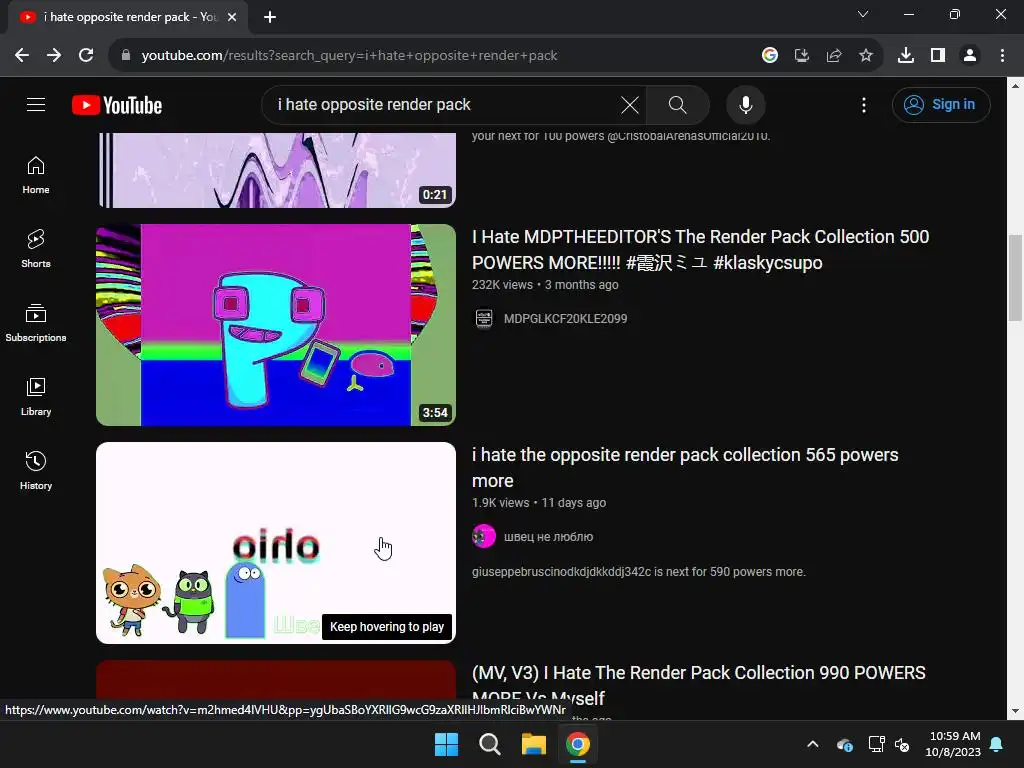Clear the search query with the X icon
The image size is (1024, 768).
pos(630,104)
